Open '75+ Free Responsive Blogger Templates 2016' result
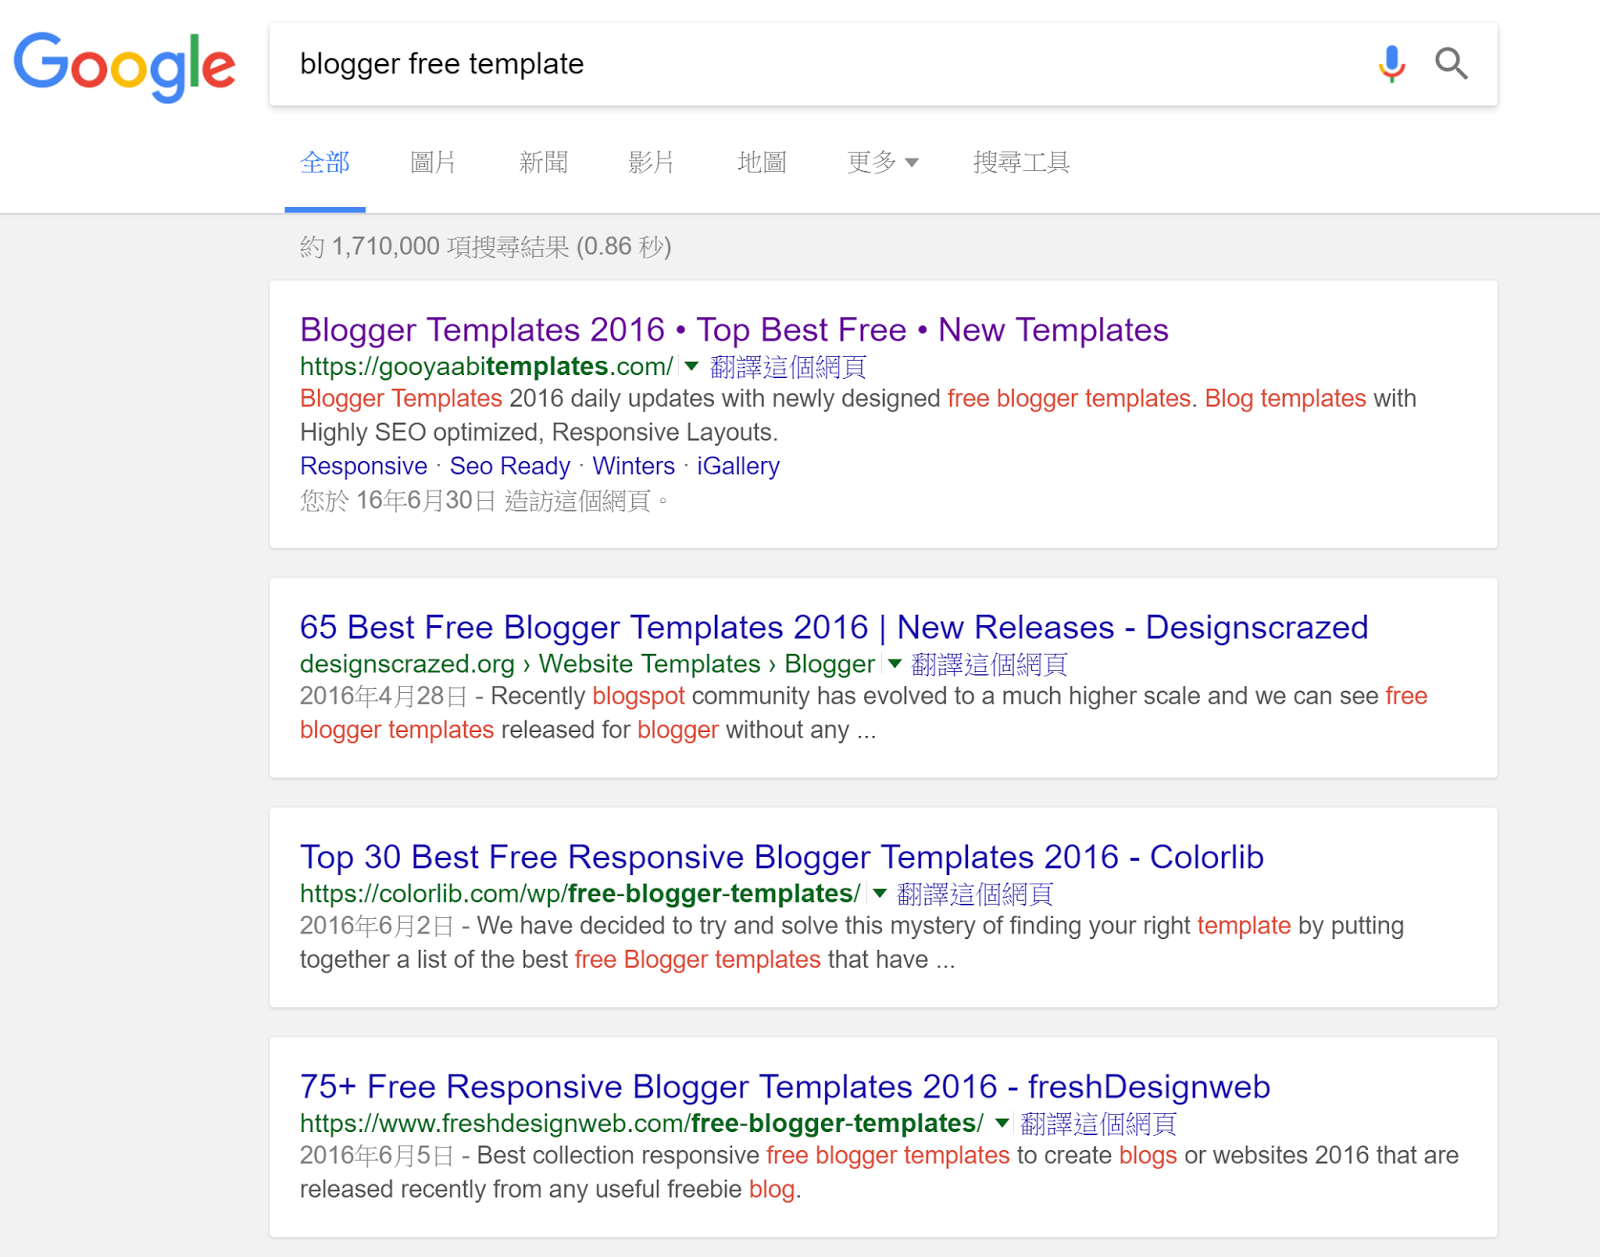Viewport: 1600px width, 1257px height. [x=785, y=1087]
